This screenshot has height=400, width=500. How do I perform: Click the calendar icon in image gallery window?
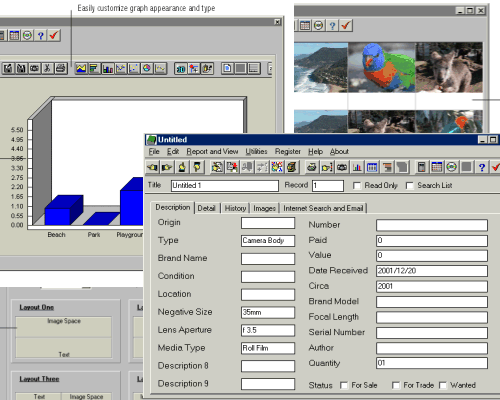(x=305, y=25)
